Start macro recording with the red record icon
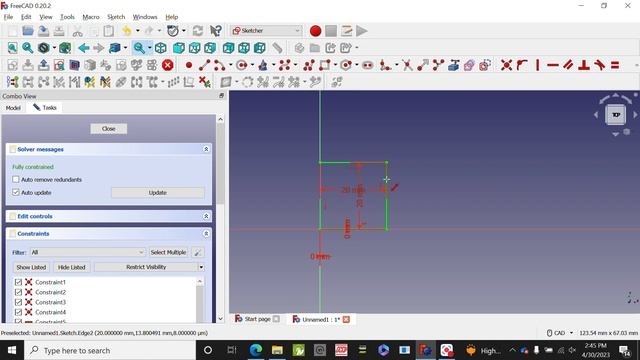 click(315, 31)
